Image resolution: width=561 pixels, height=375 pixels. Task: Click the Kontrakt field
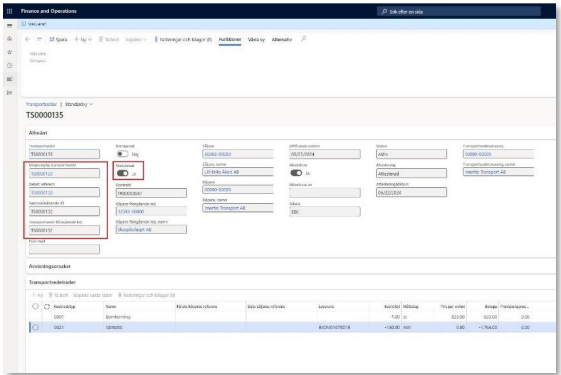[151, 193]
